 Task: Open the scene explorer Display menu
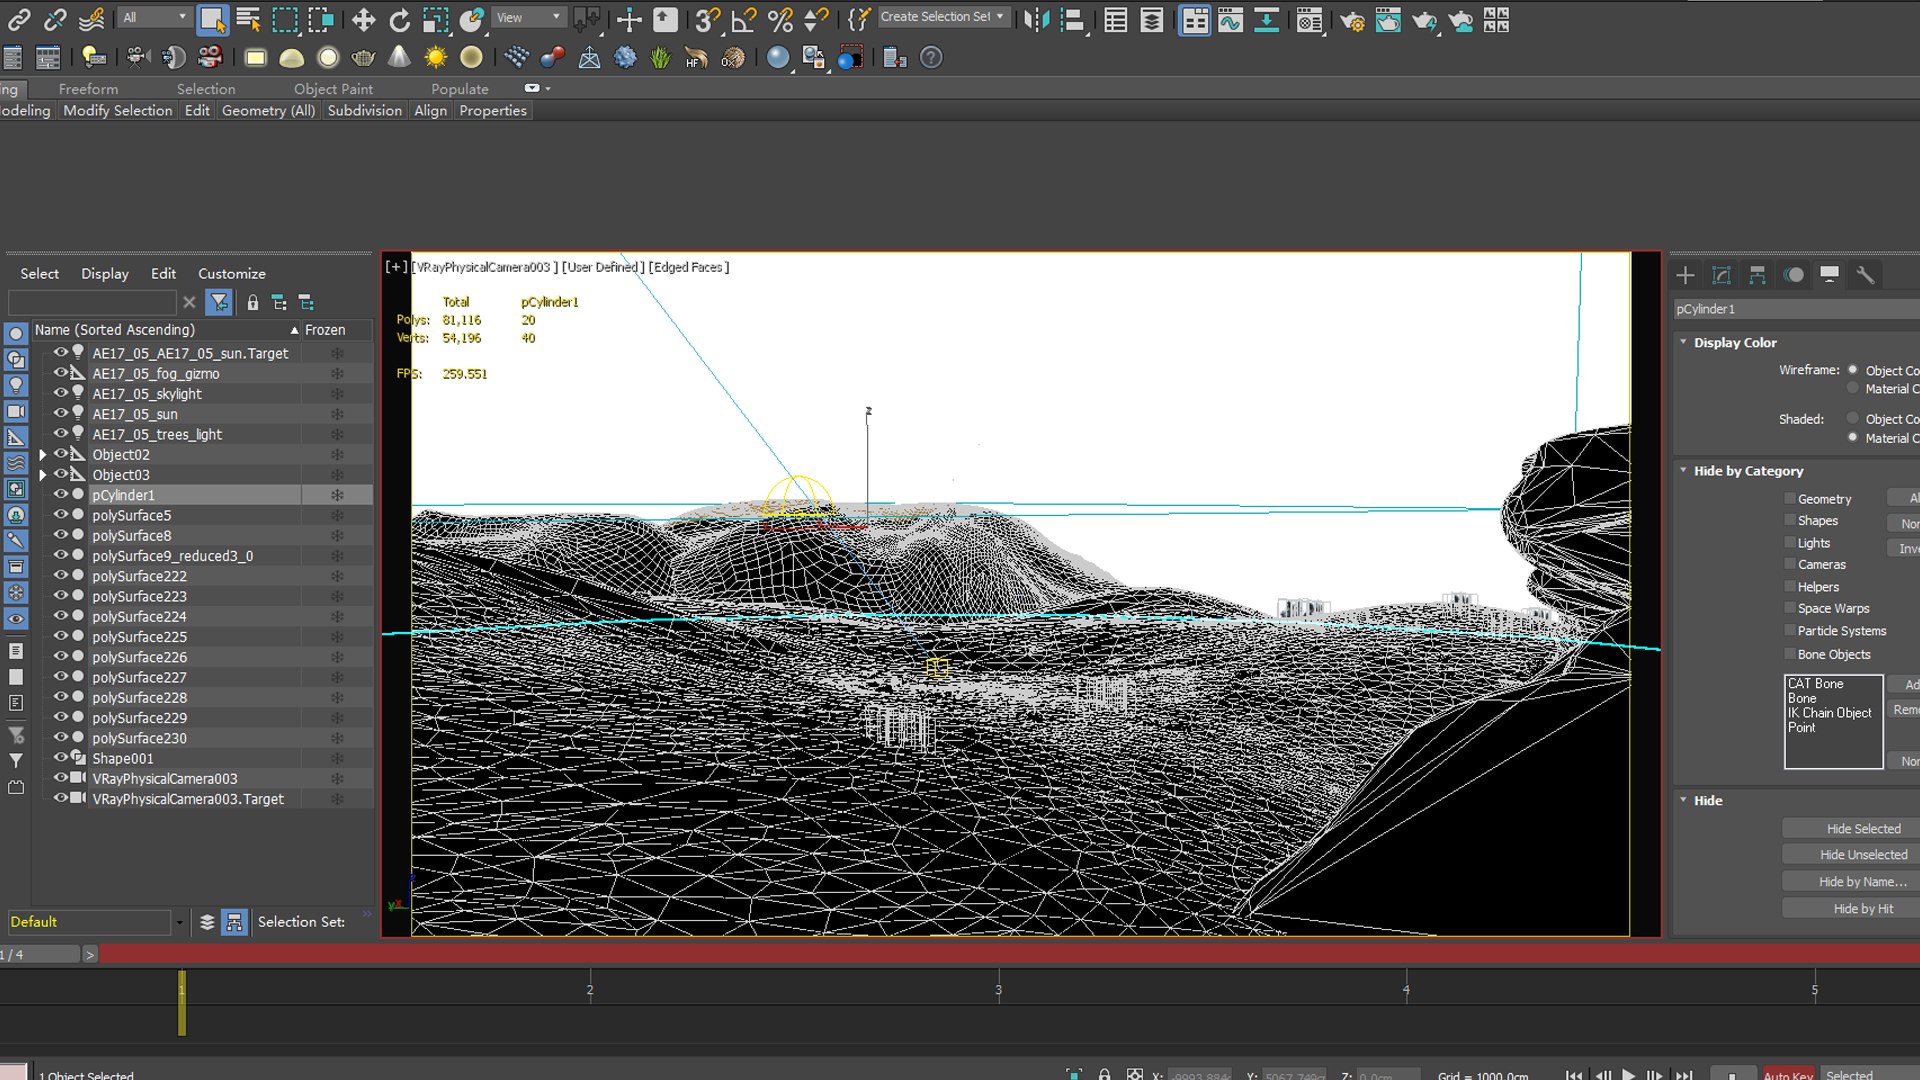coord(105,273)
